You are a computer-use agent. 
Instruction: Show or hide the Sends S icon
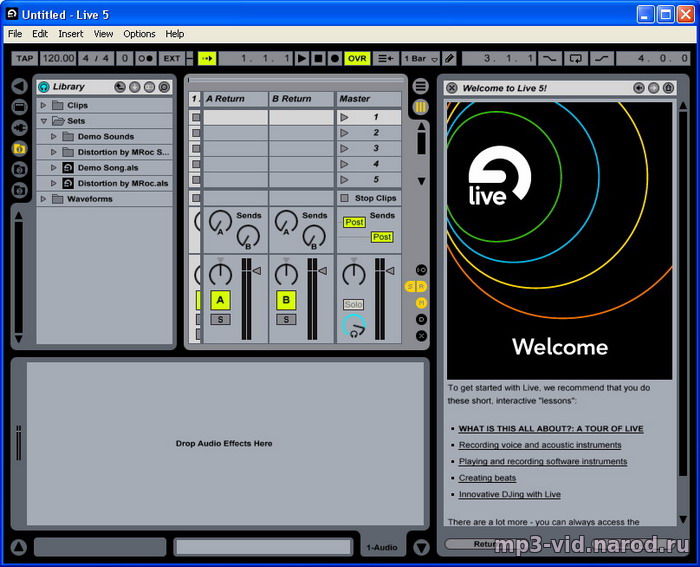coord(410,287)
